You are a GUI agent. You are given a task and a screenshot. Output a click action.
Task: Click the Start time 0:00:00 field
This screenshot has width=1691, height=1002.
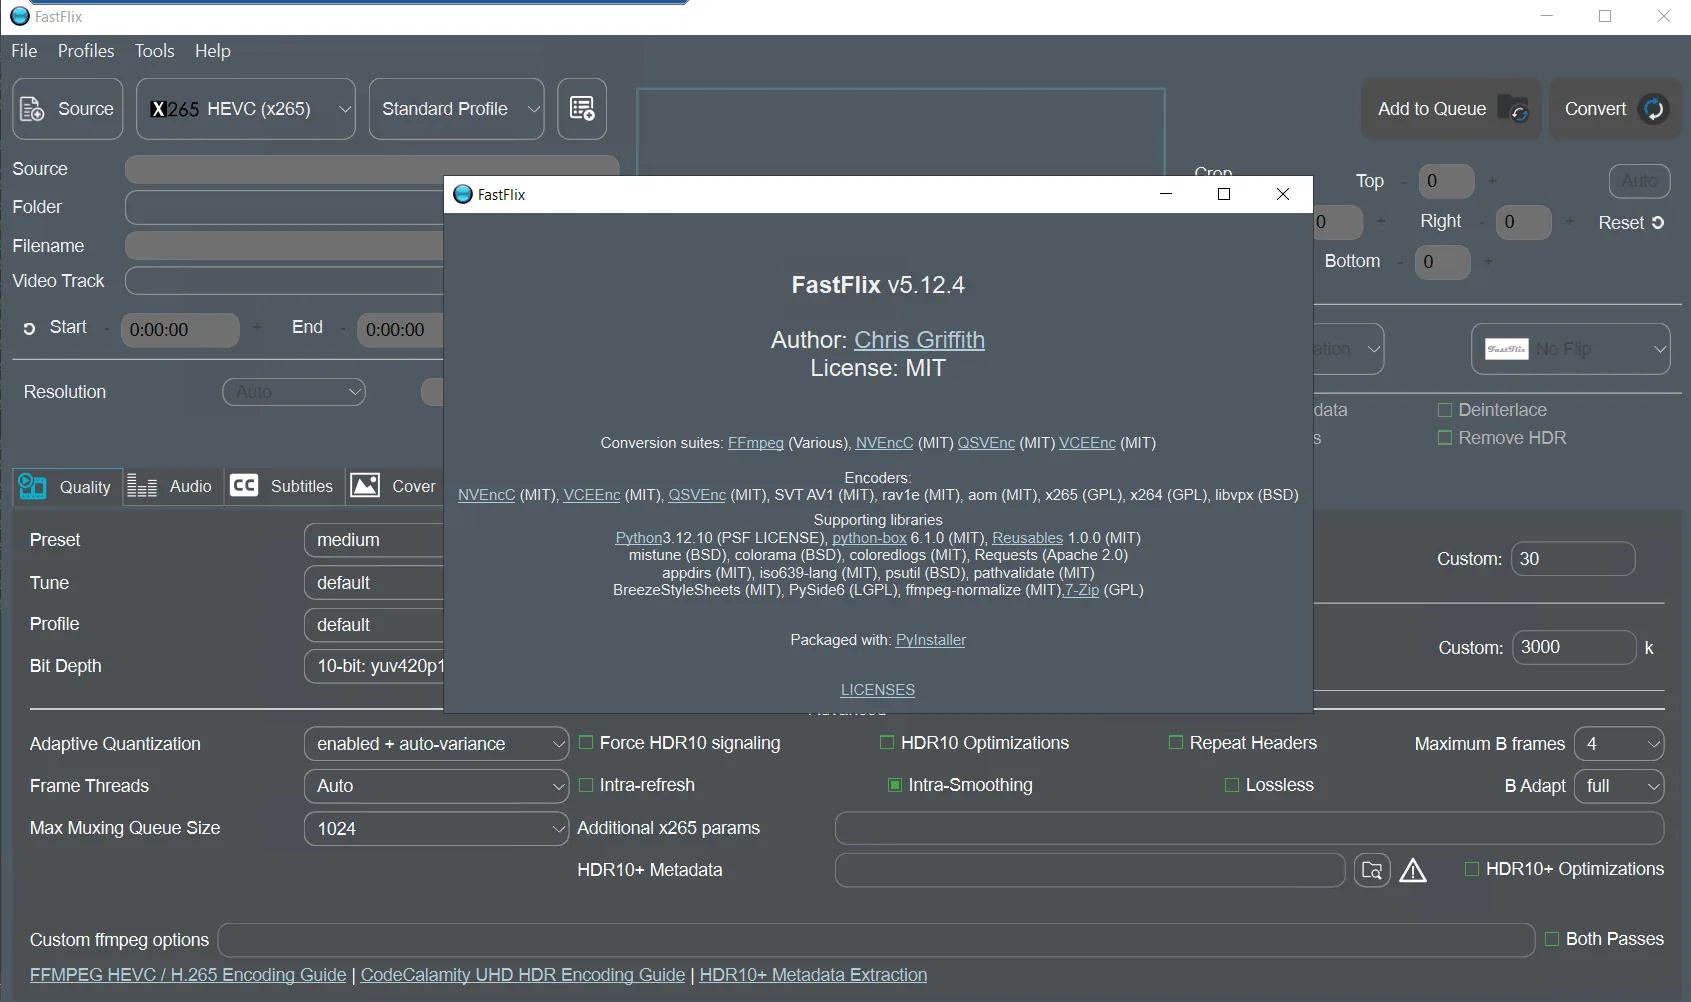pyautogui.click(x=180, y=330)
